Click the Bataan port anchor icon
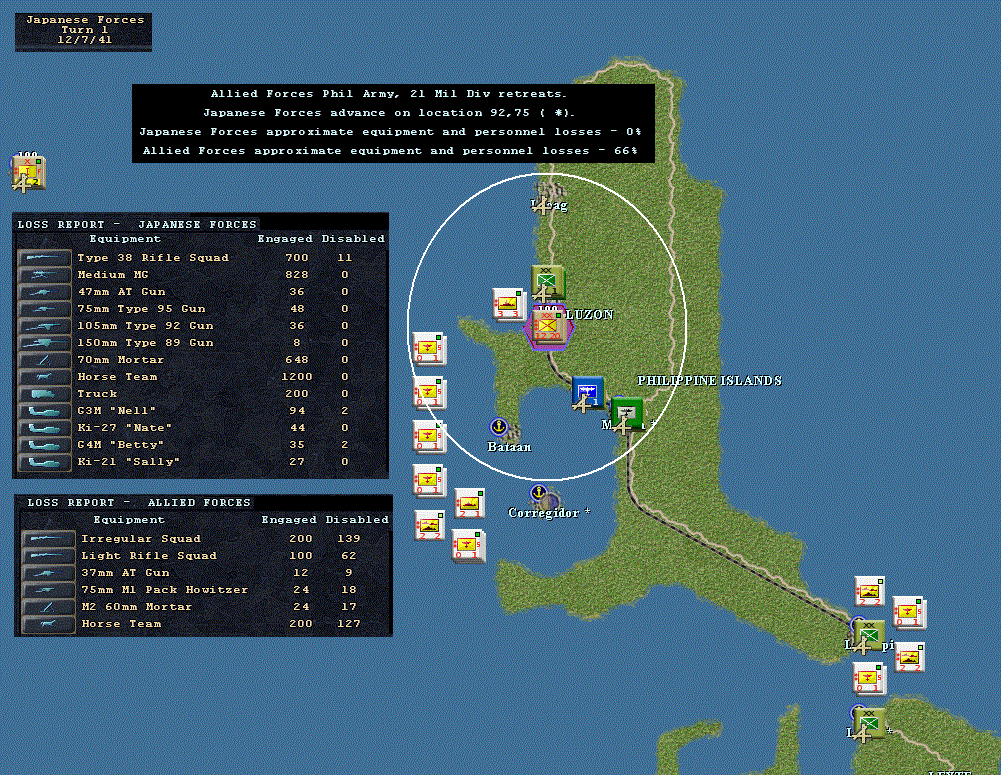Screen dimensions: 1001x775 (x=499, y=427)
